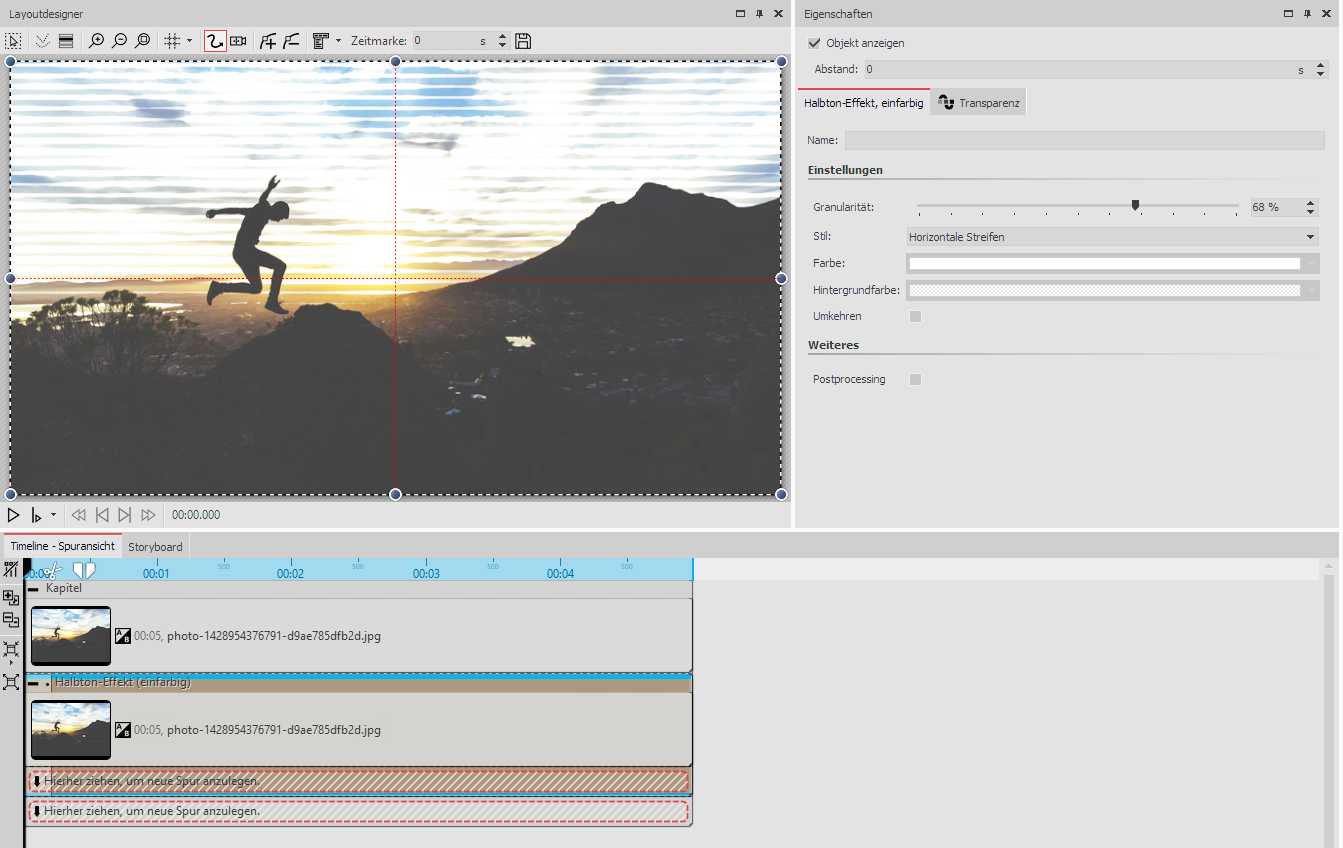Click the photo-1428954376791 thumbnail in the timeline
This screenshot has height=848, width=1343.
[x=70, y=635]
